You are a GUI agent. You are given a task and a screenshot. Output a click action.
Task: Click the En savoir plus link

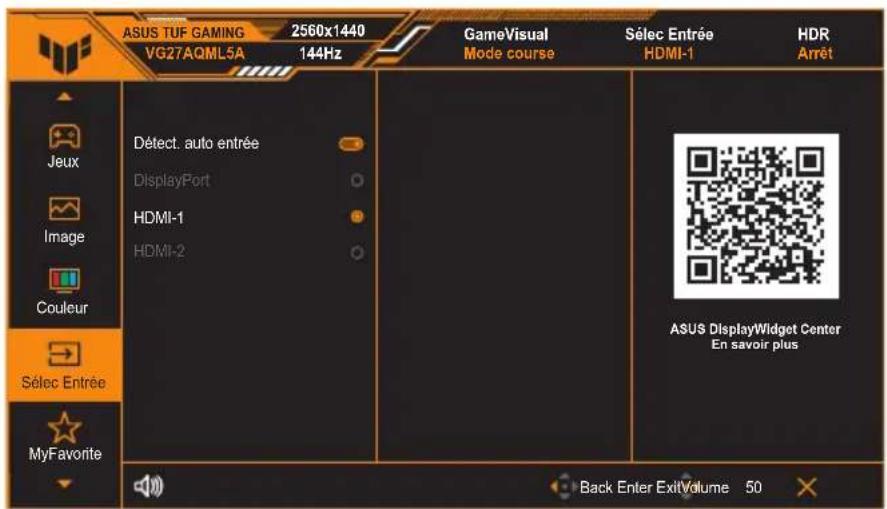tap(755, 344)
